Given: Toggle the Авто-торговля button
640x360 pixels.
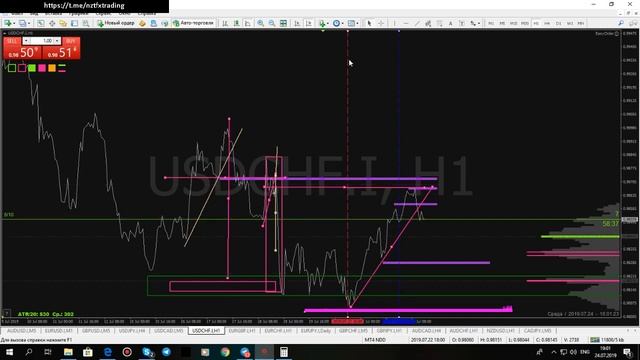Looking at the screenshot, I should [193, 23].
